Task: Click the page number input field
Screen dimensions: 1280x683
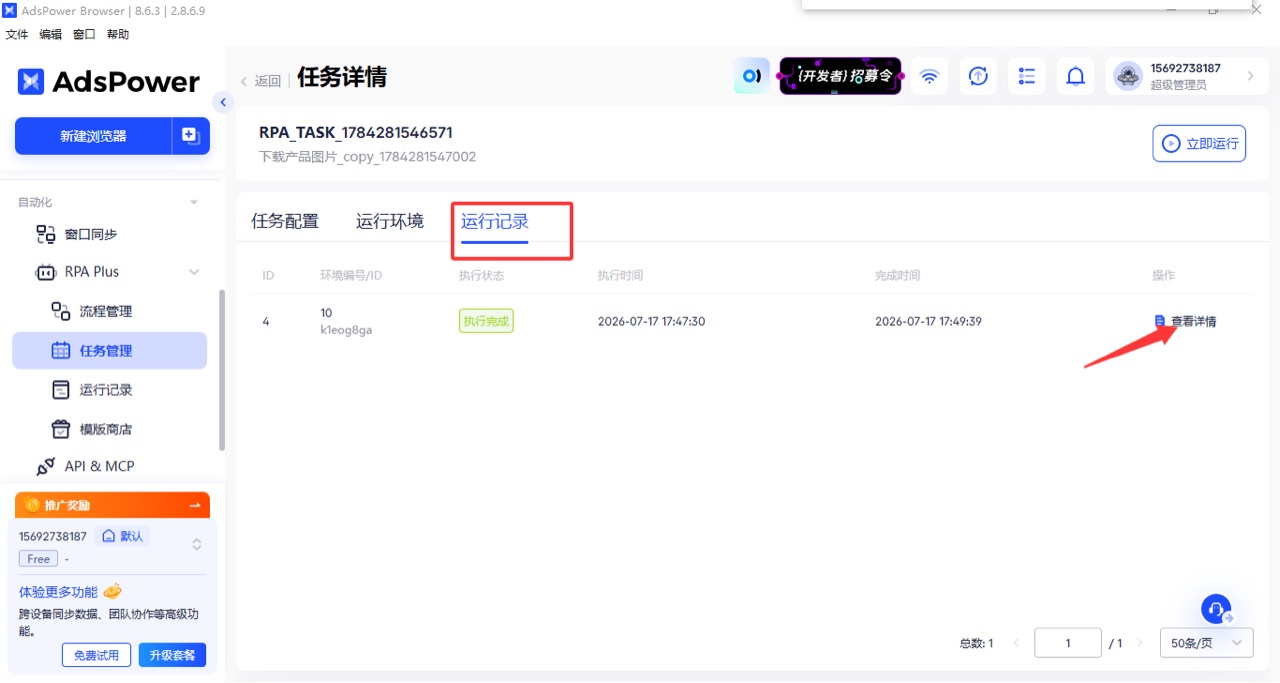Action: pyautogui.click(x=1068, y=643)
